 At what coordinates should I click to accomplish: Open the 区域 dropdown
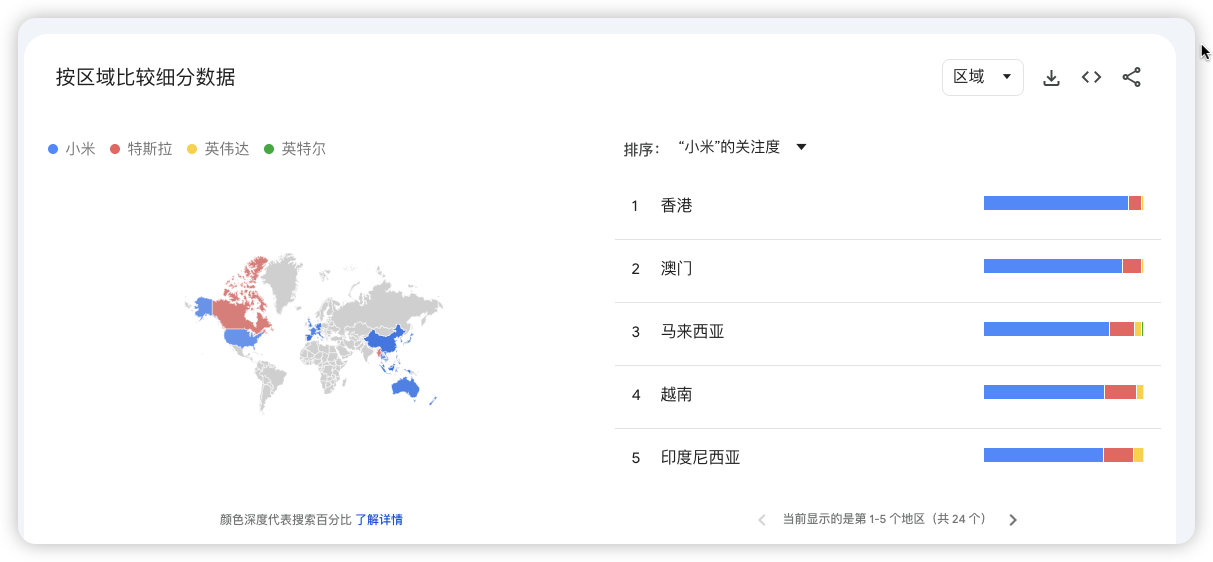(x=983, y=77)
